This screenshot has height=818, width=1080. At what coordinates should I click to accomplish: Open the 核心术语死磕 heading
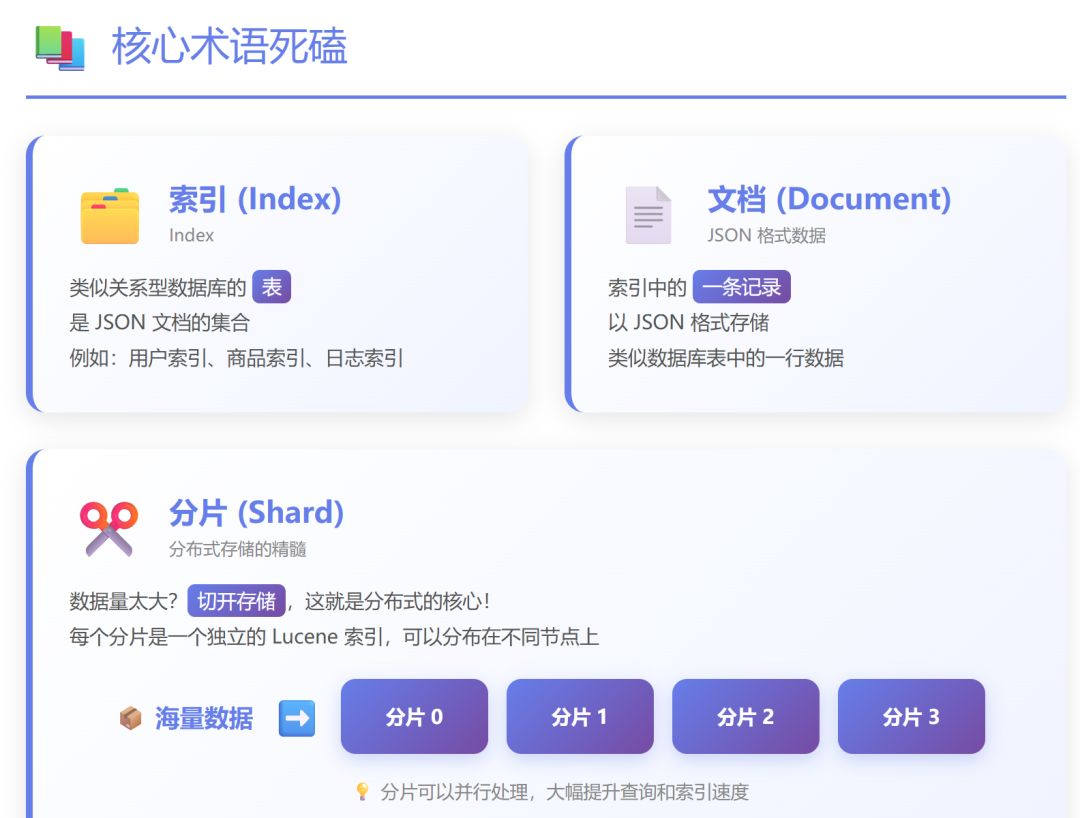click(230, 46)
